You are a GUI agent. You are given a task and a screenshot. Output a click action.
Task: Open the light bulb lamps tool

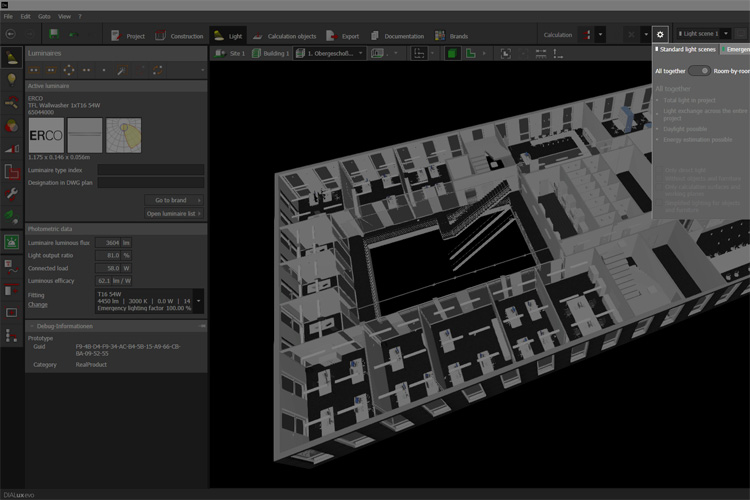coord(12,80)
